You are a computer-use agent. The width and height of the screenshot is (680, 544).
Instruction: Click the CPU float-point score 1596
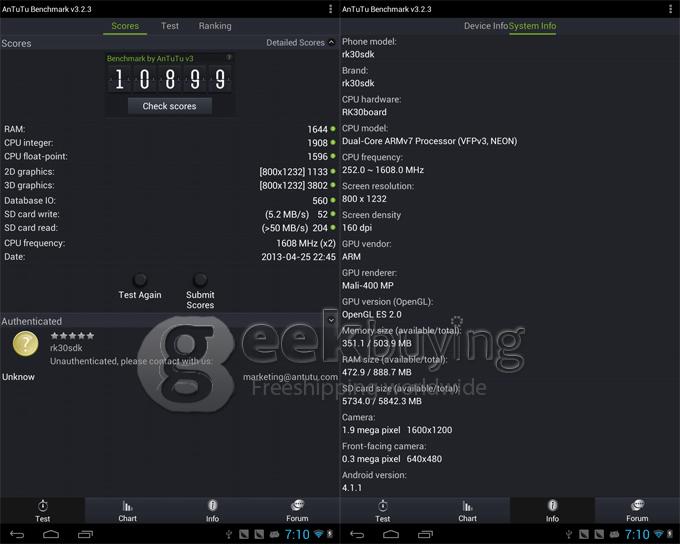tap(317, 156)
